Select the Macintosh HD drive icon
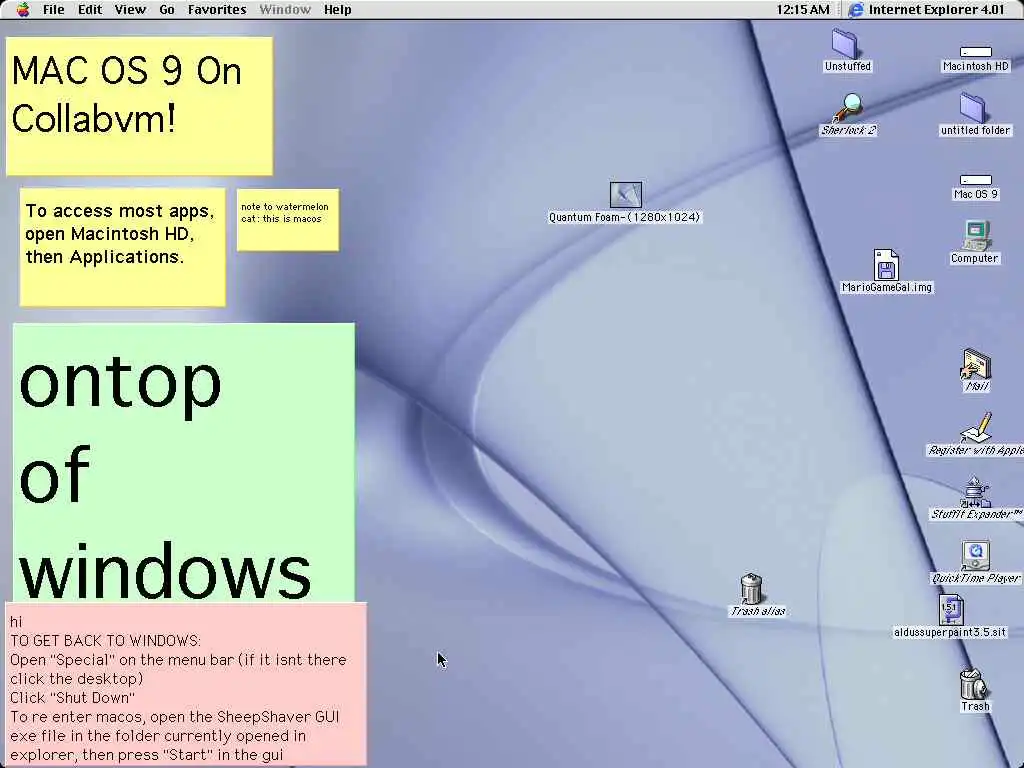This screenshot has width=1024, height=768. [x=976, y=52]
